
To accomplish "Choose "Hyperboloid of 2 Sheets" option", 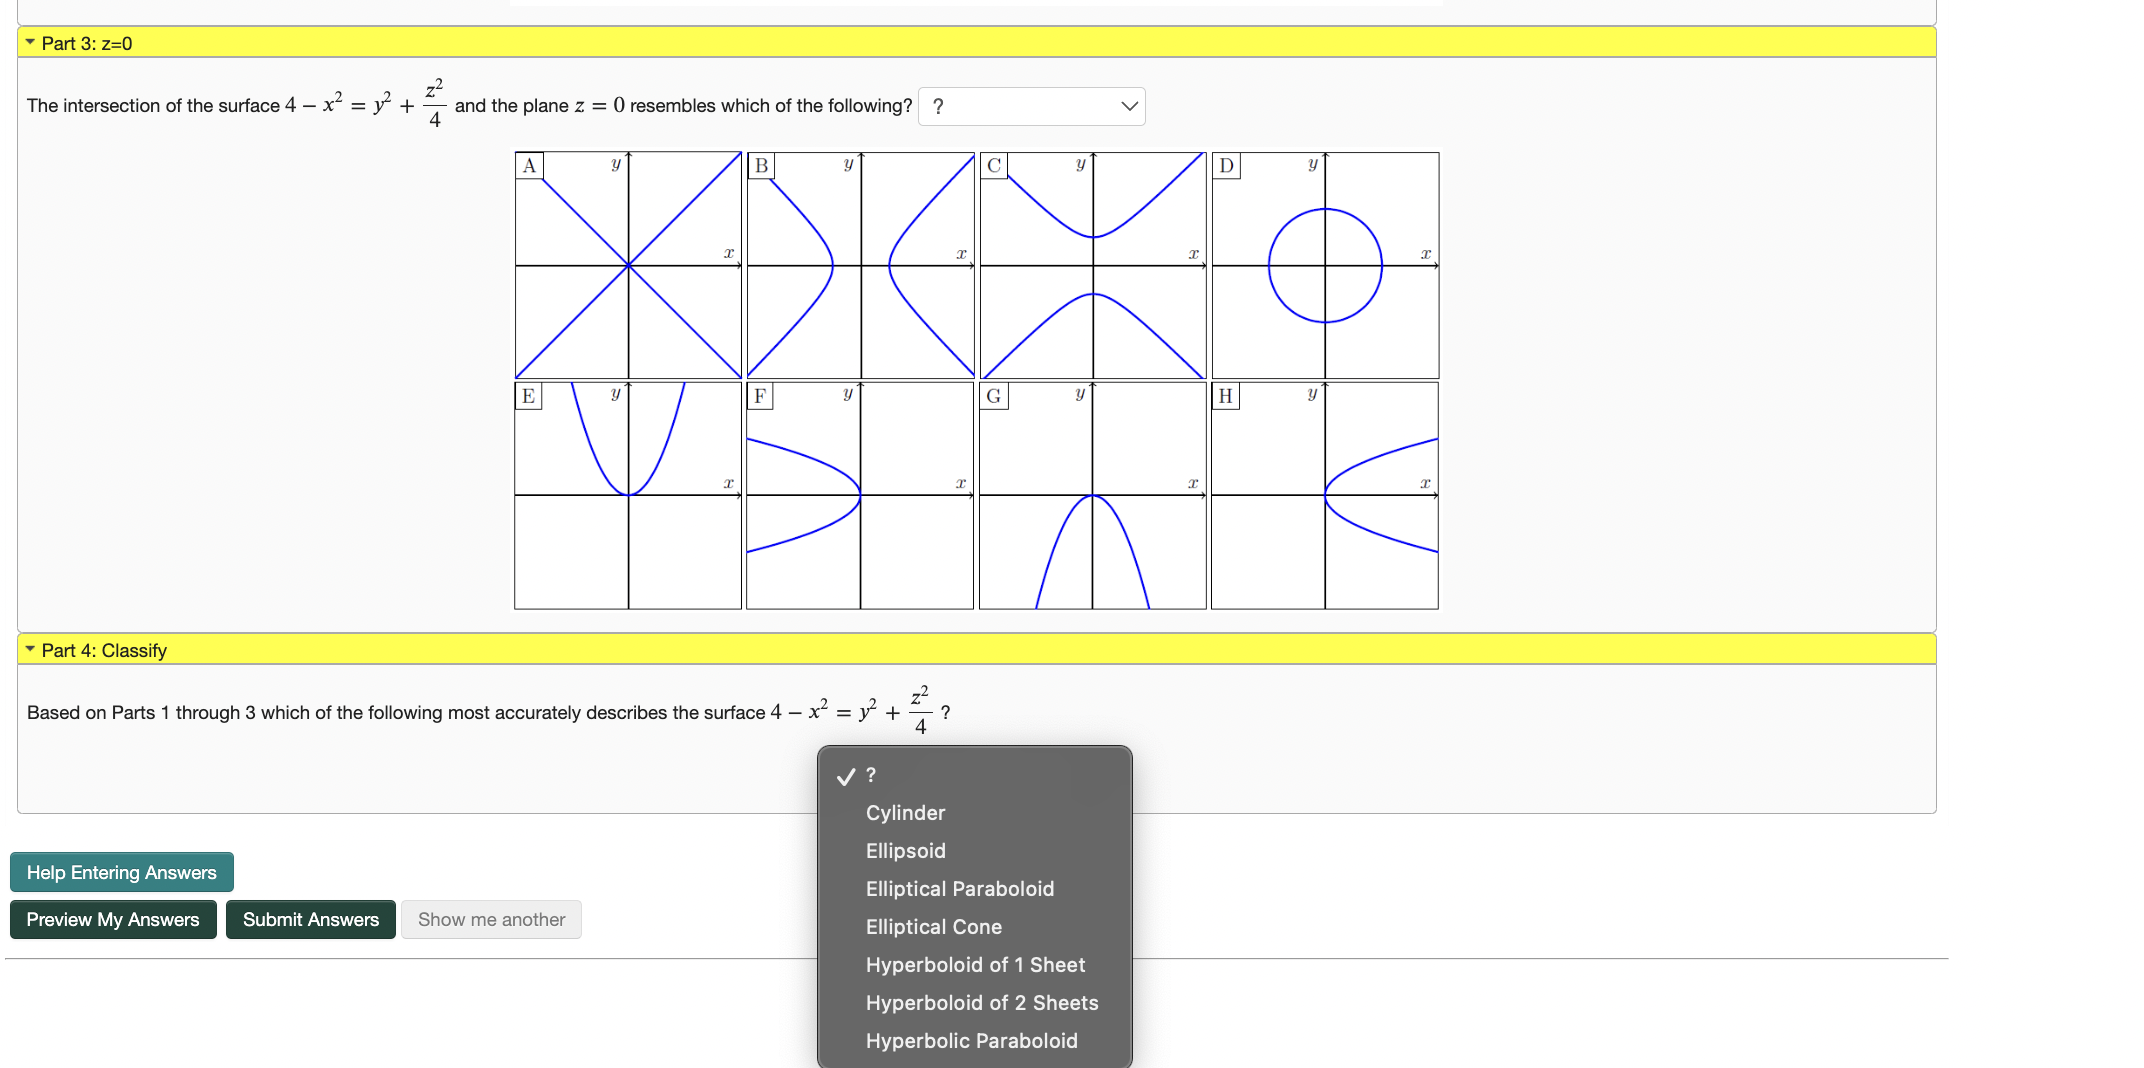I will [x=981, y=1002].
